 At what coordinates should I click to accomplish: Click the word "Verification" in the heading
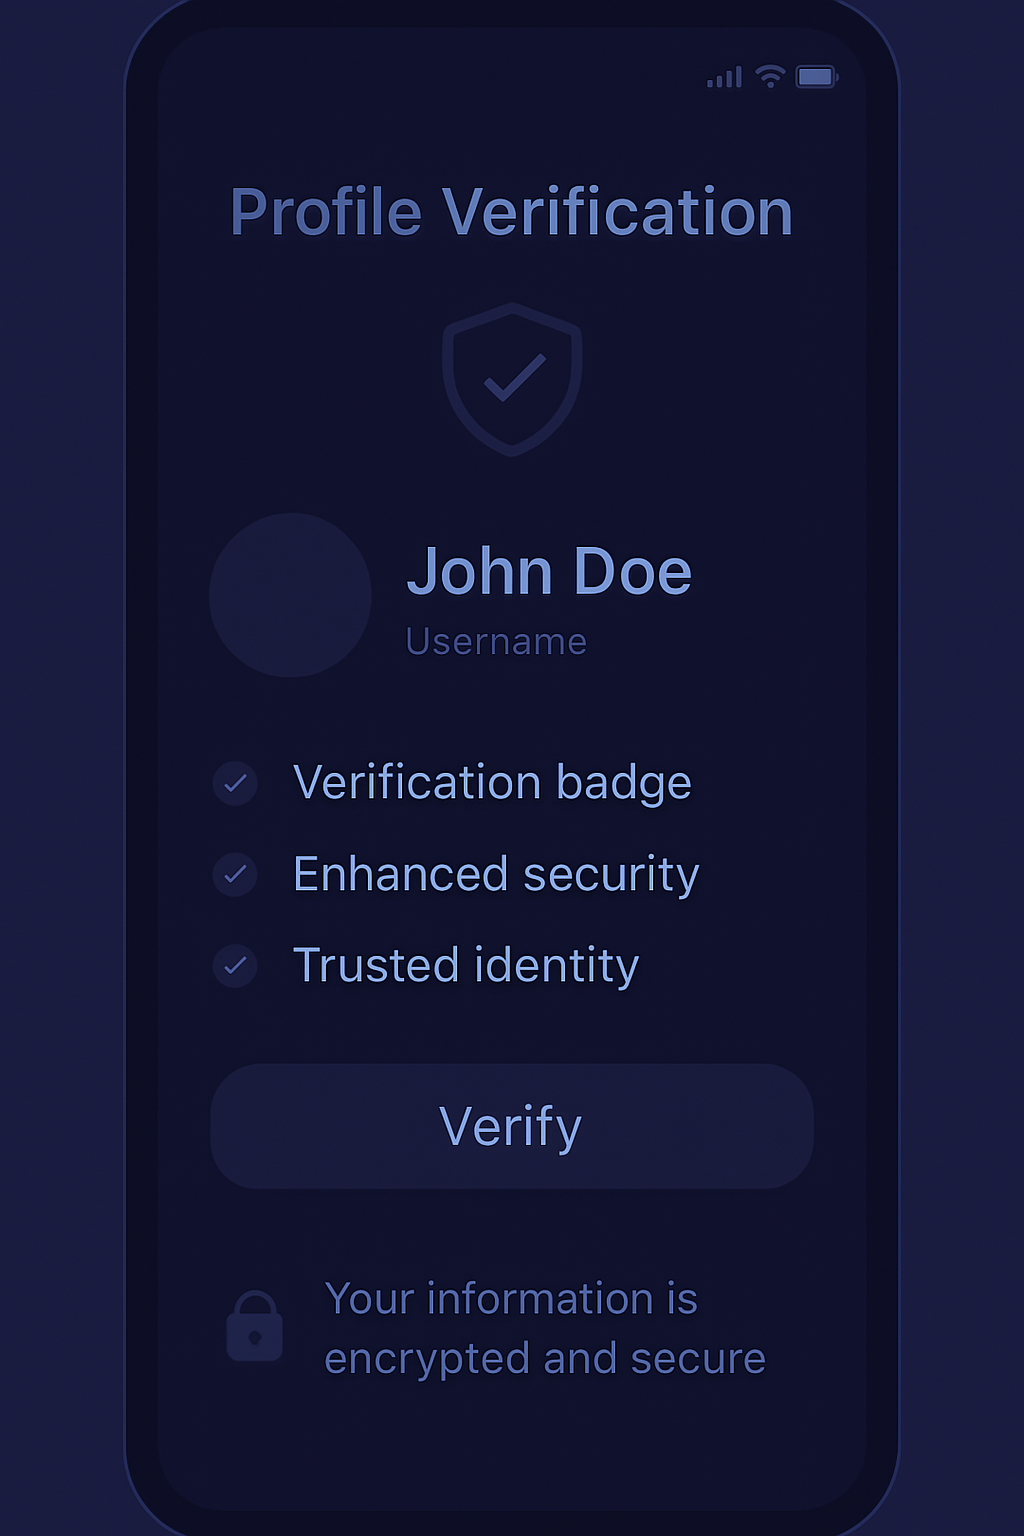617,212
